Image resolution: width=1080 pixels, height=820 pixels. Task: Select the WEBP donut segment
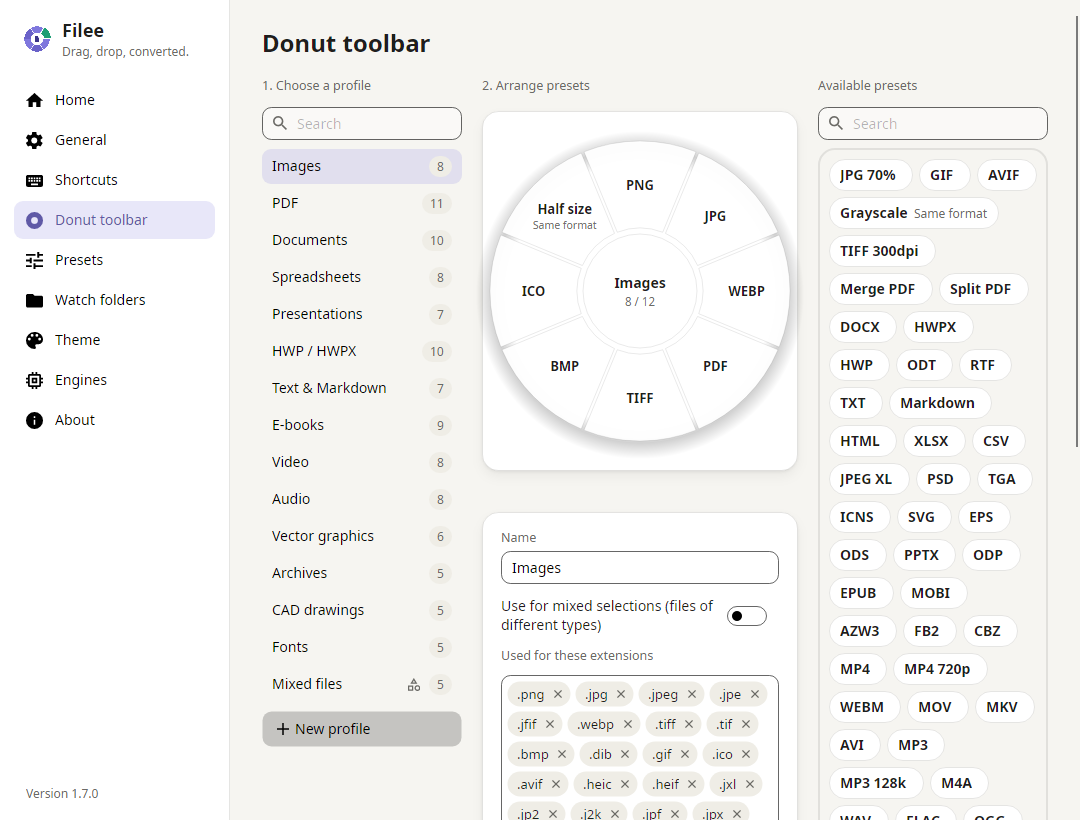click(x=746, y=291)
